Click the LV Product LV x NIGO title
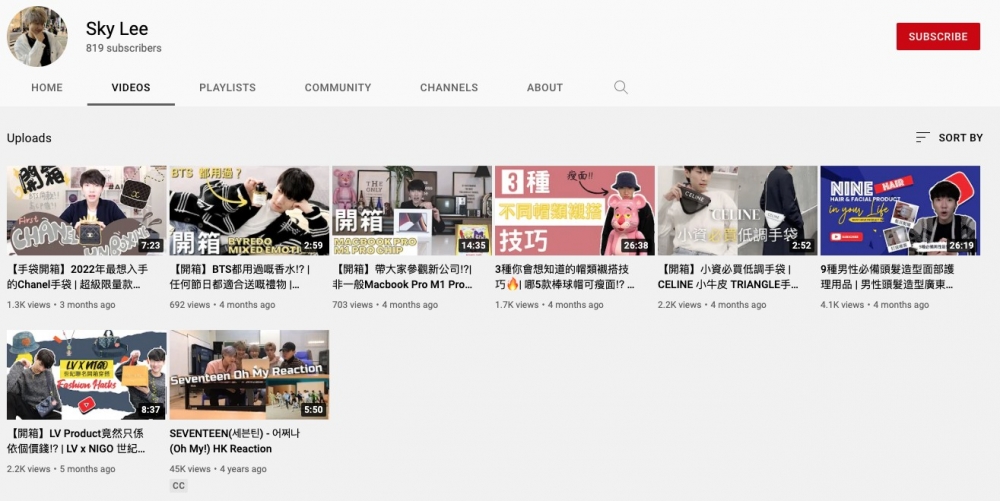The image size is (1000, 501). [x=76, y=440]
